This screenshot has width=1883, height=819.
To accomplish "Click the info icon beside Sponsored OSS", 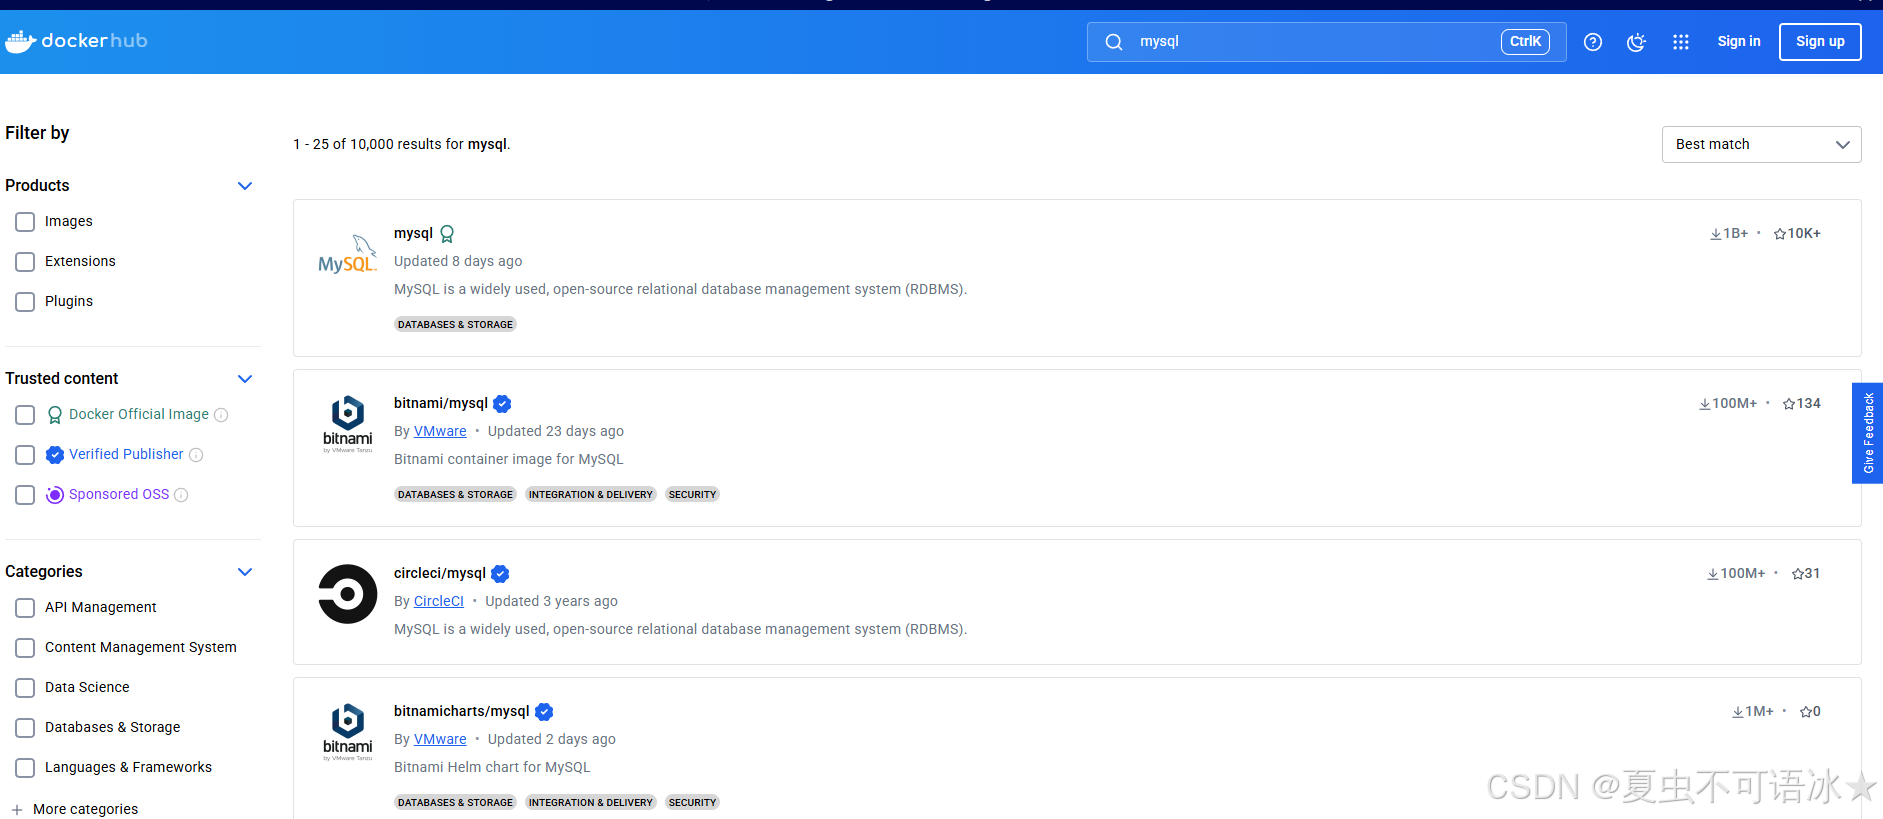I will point(181,495).
